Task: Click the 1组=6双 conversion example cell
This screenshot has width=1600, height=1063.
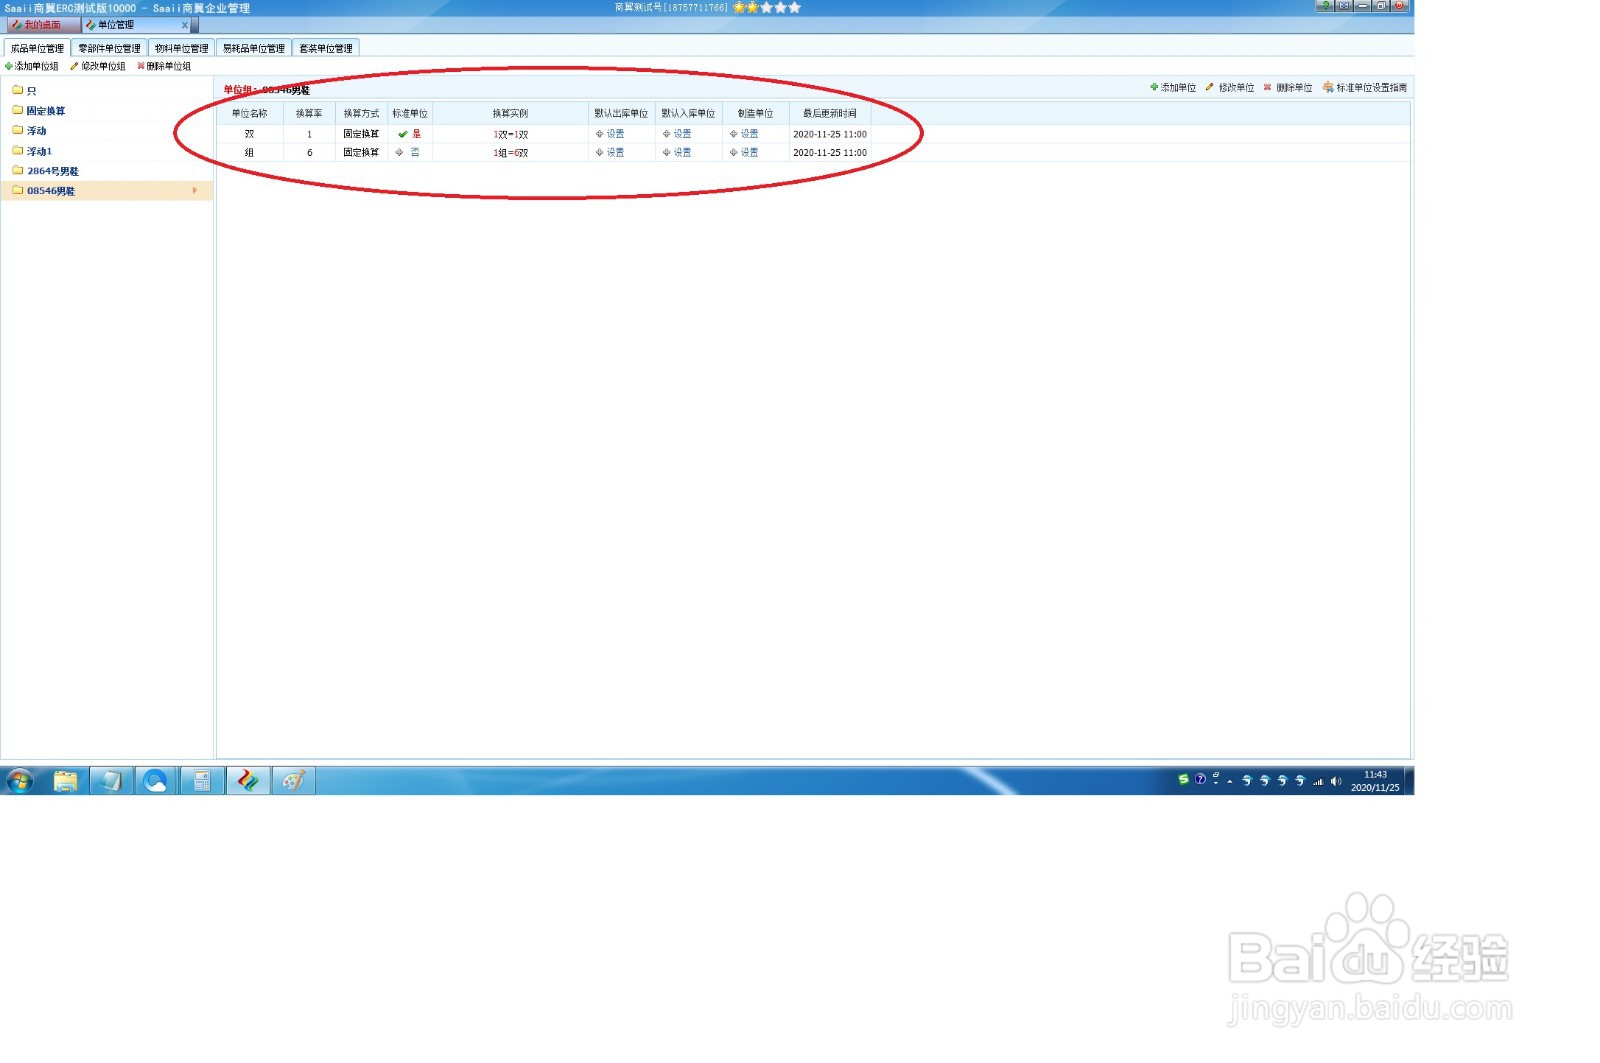Action: coord(510,153)
